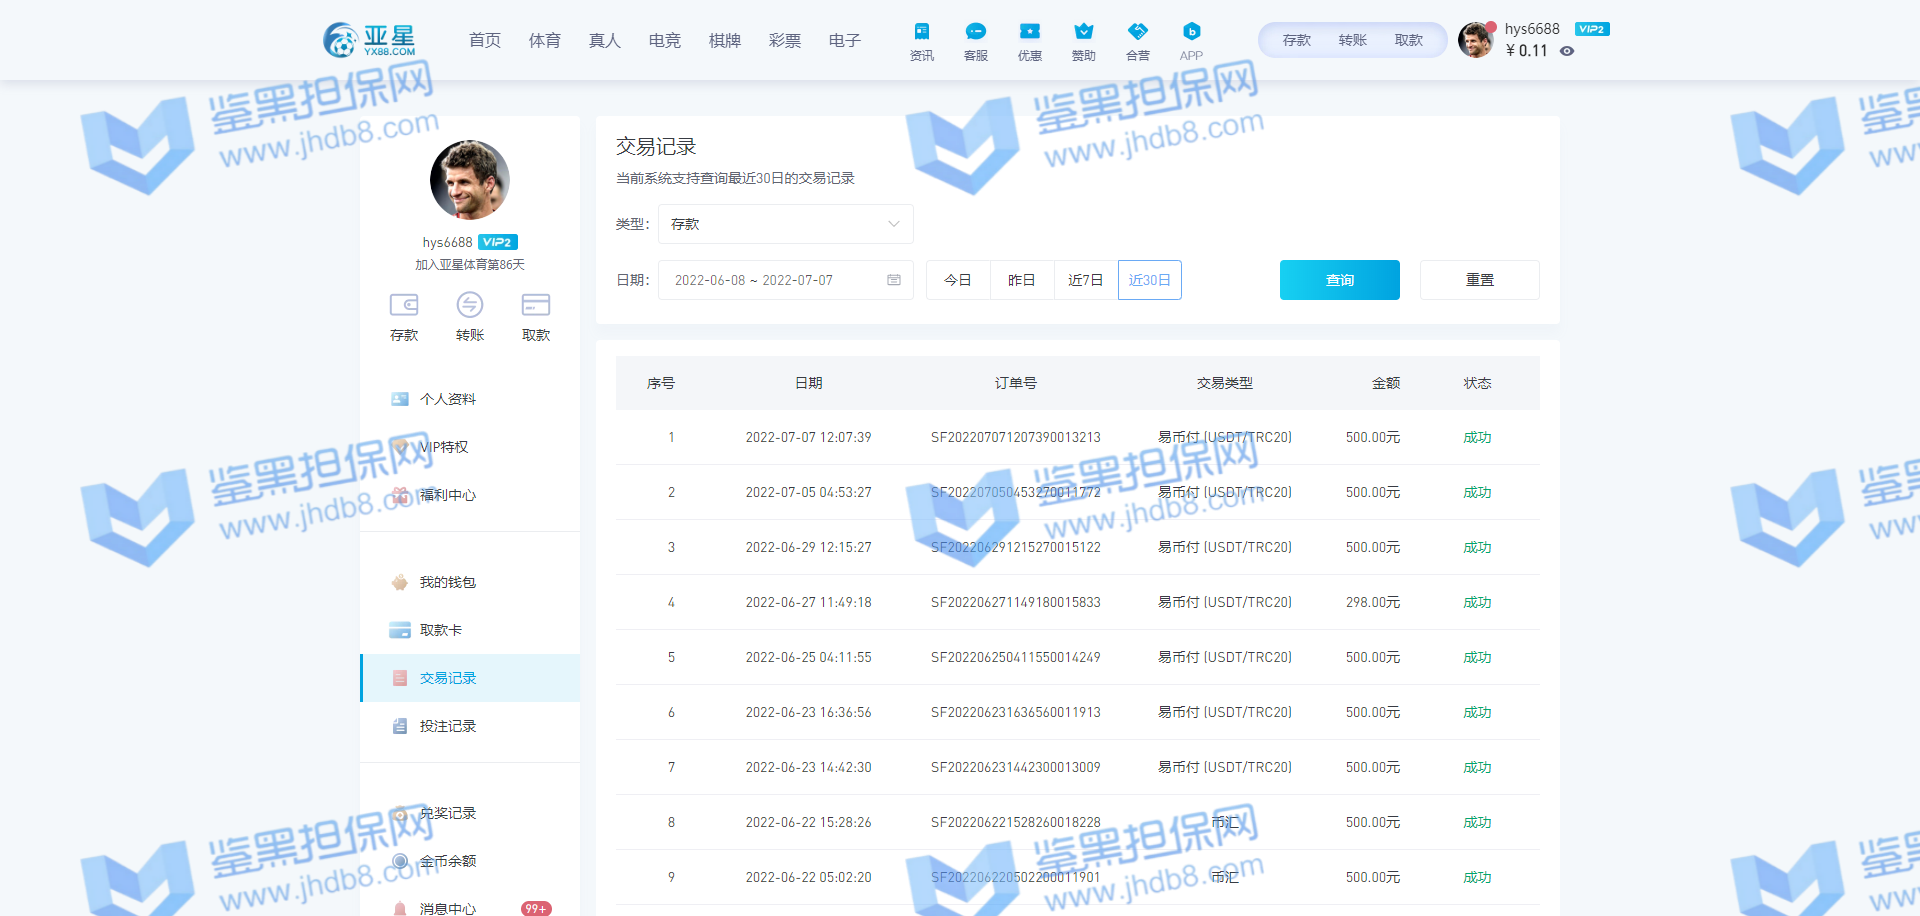1920x916 pixels.
Task: Open the APP download icon
Action: [x=1191, y=33]
